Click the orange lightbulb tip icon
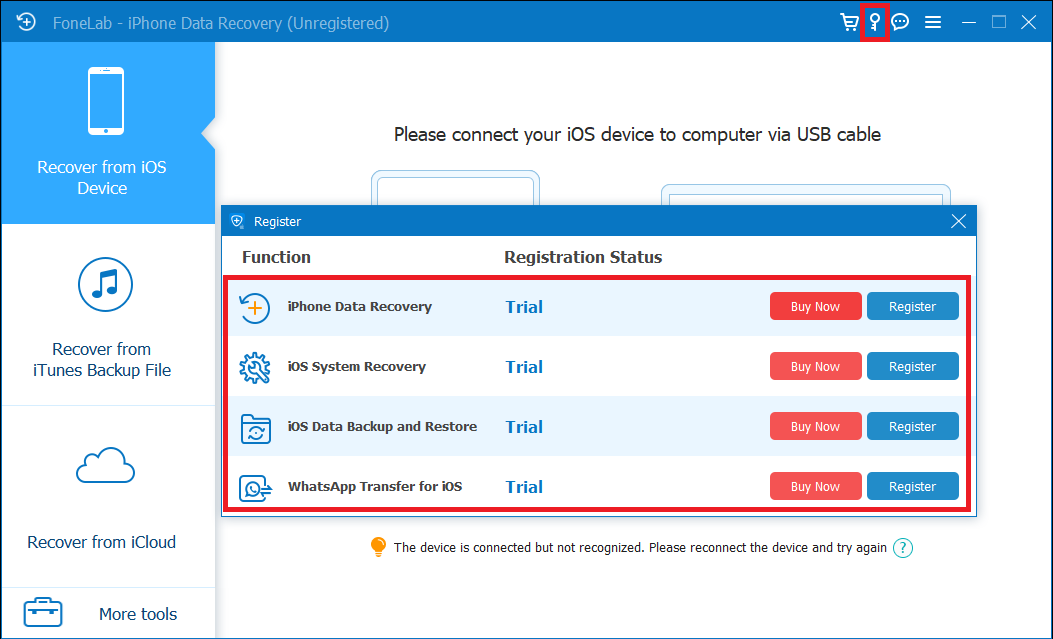 coord(378,547)
